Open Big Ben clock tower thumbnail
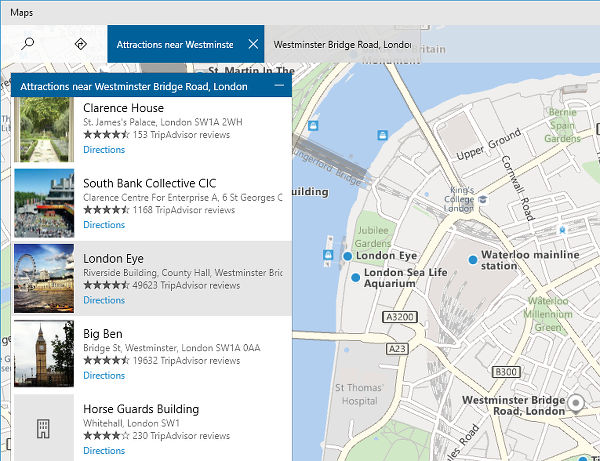600x461 pixels. pyautogui.click(x=44, y=354)
